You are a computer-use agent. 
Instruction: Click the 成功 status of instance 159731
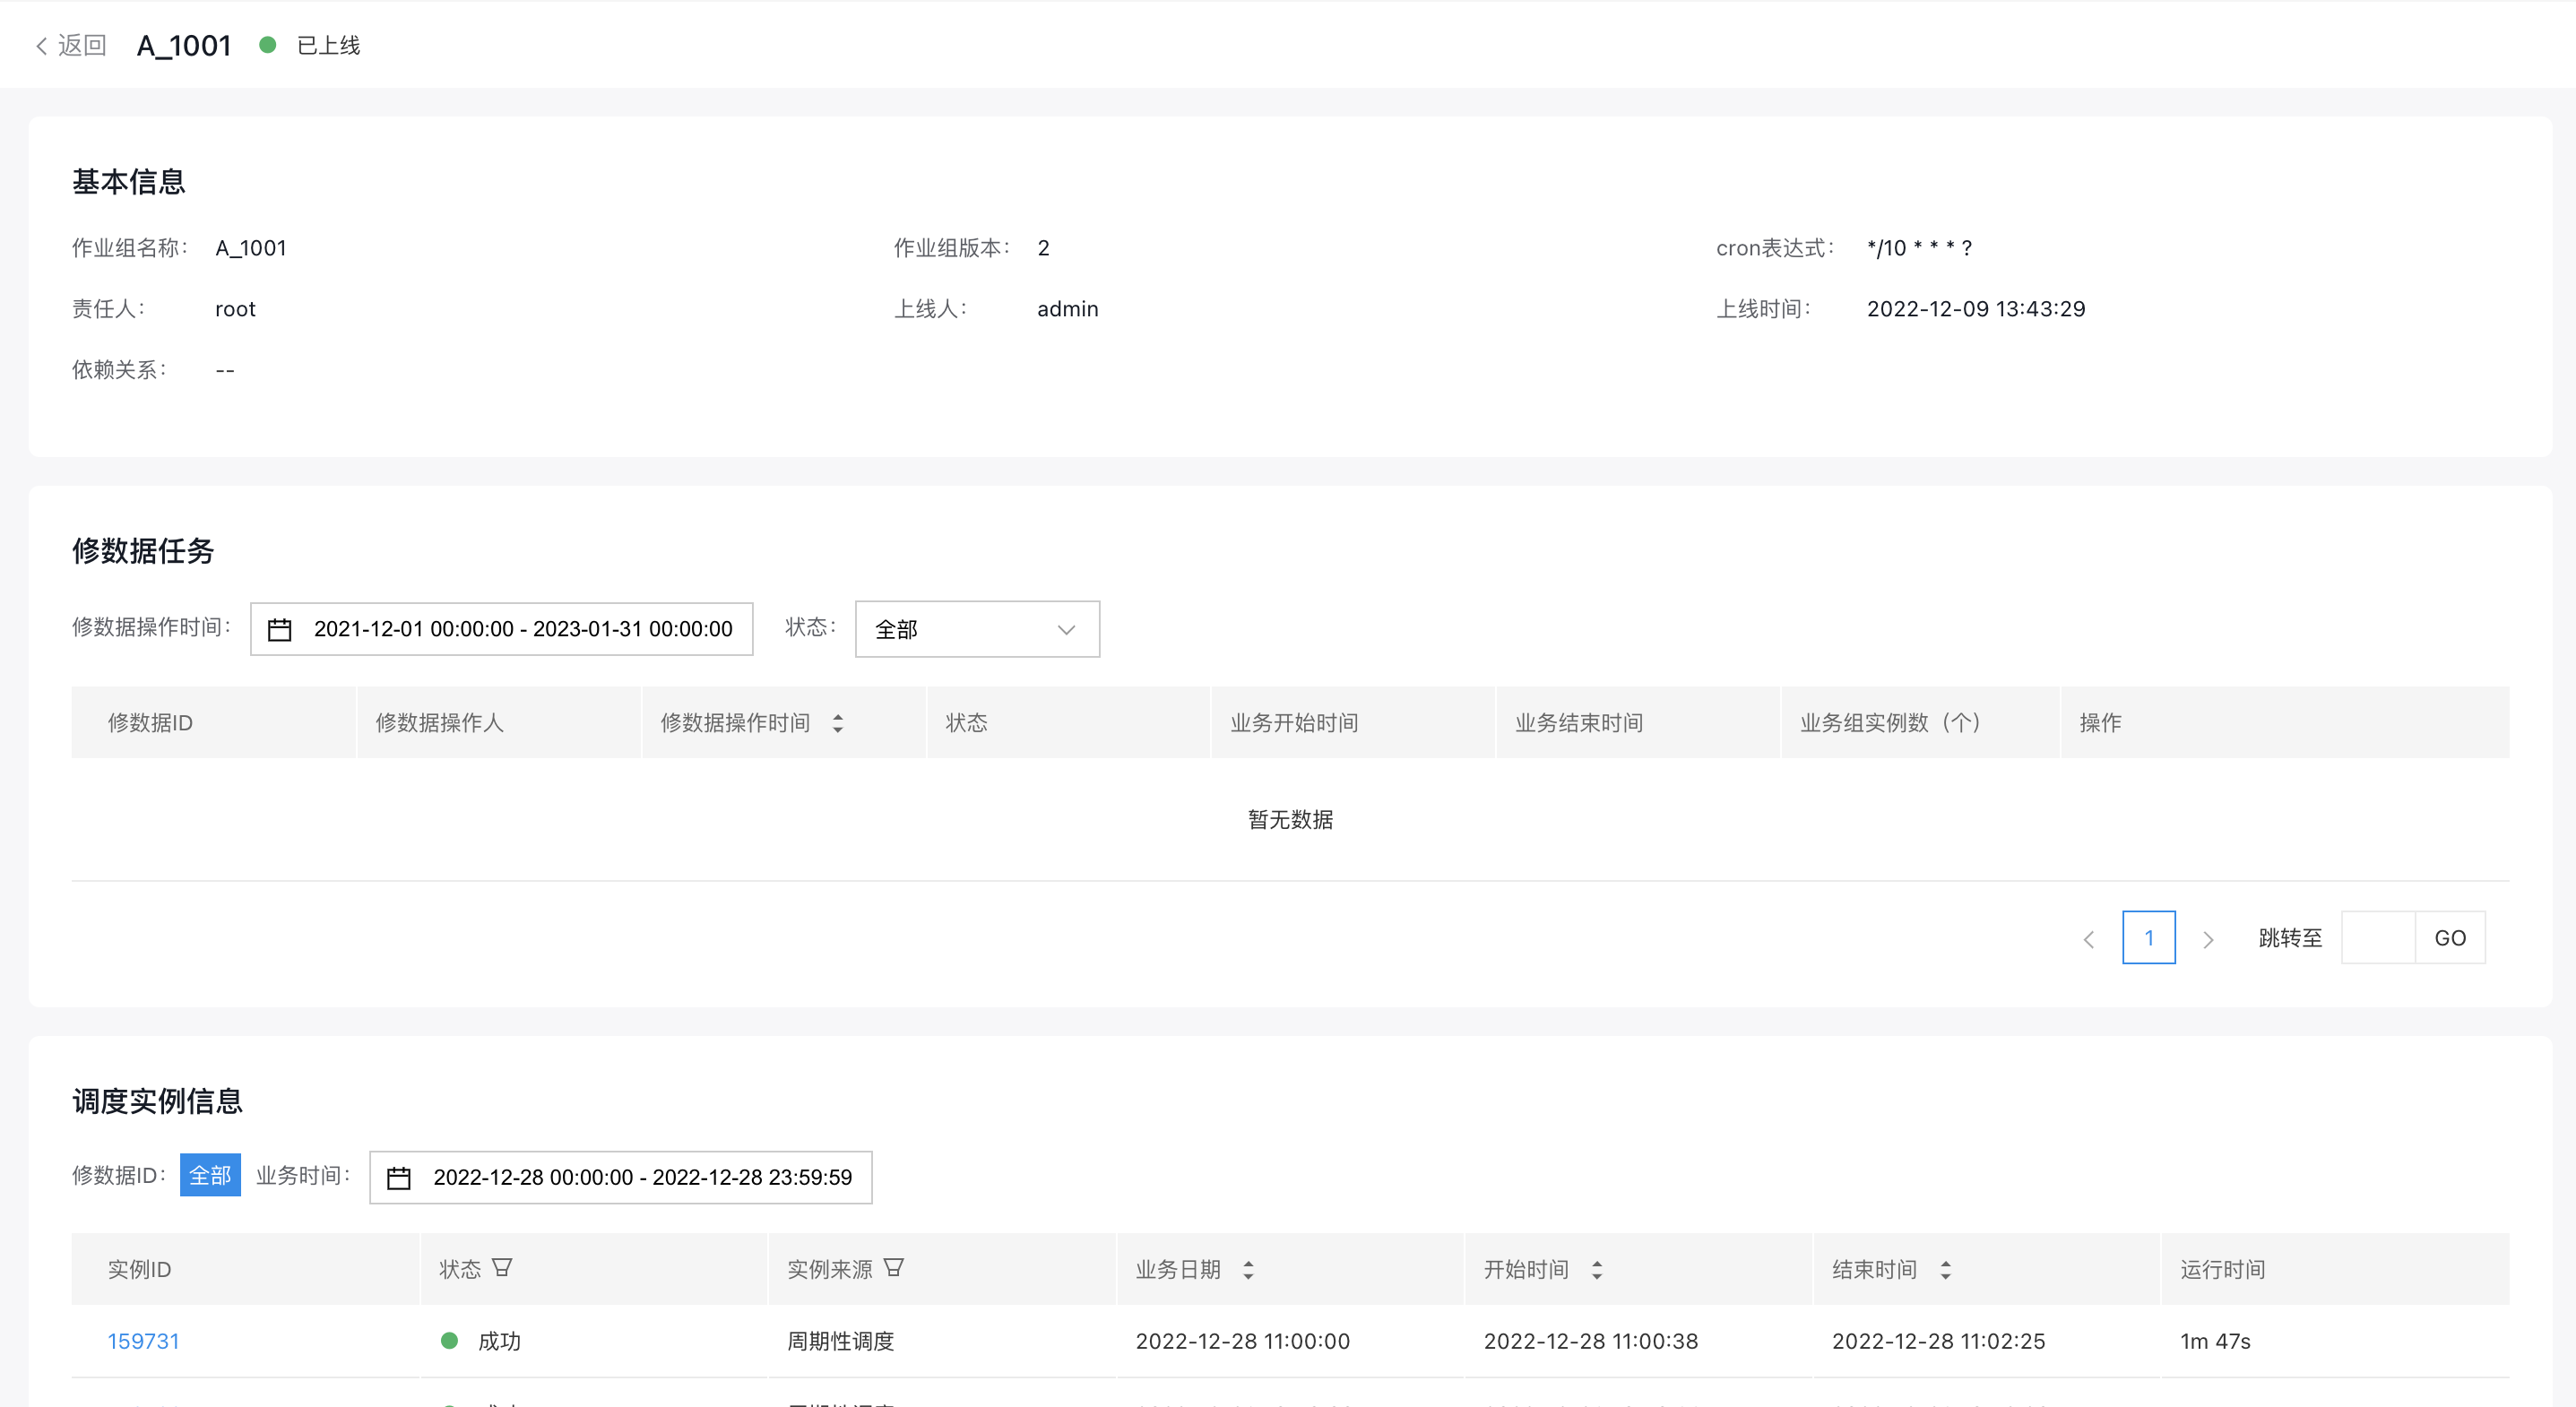[x=481, y=1341]
